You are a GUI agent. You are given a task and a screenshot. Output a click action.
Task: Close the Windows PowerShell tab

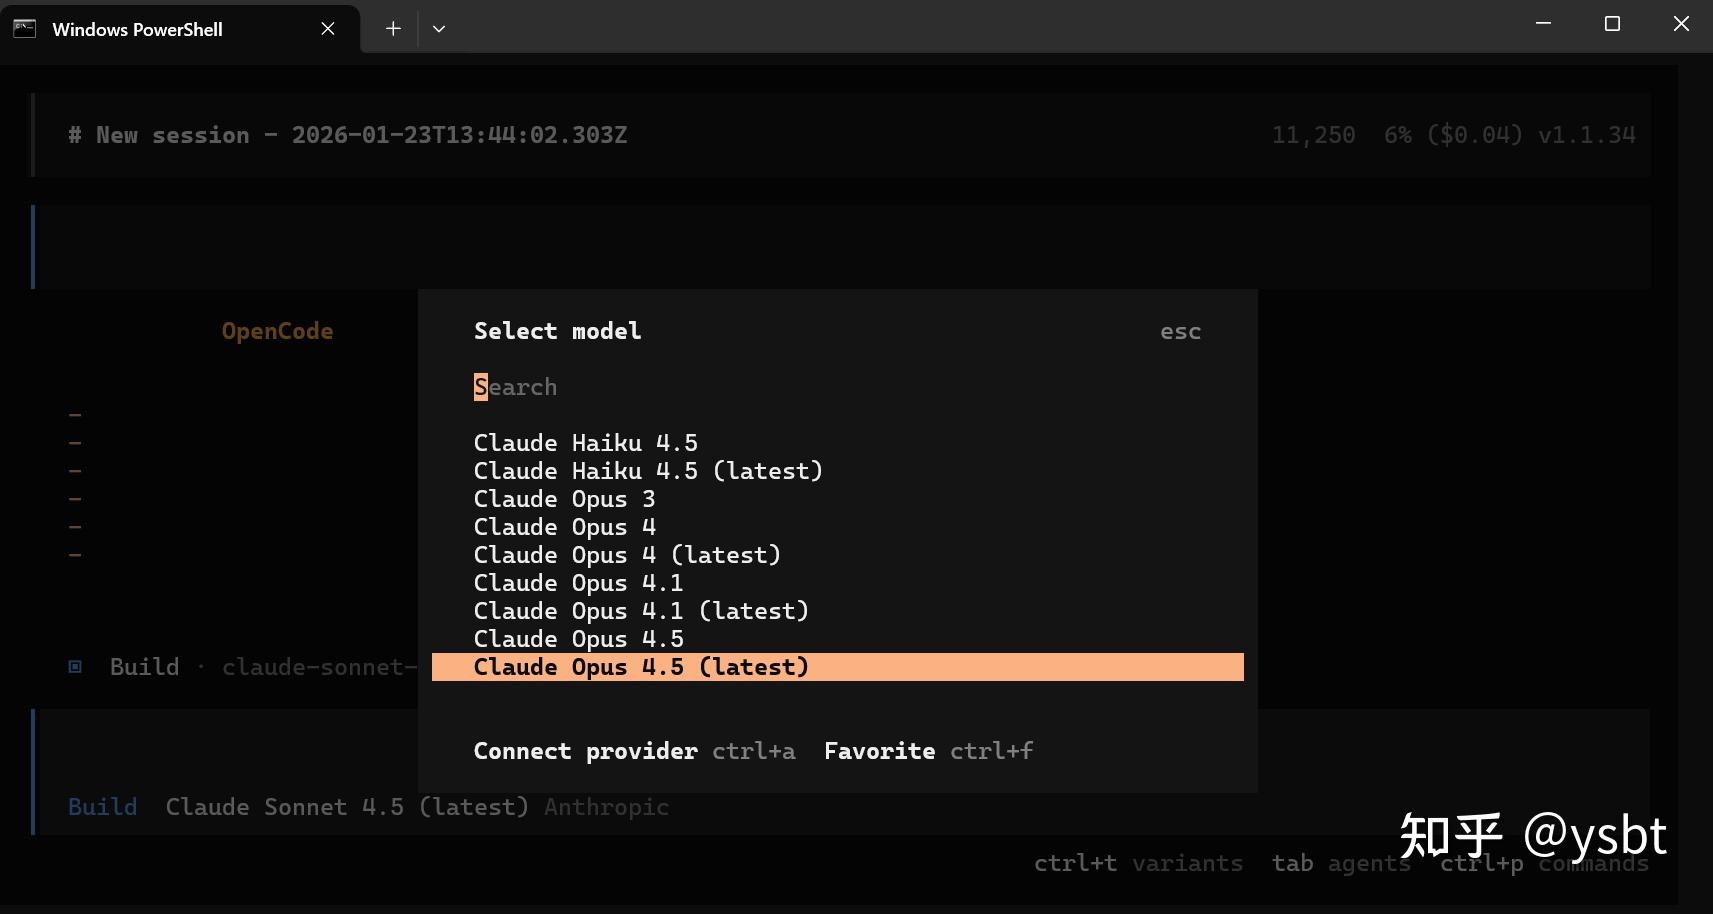click(327, 29)
